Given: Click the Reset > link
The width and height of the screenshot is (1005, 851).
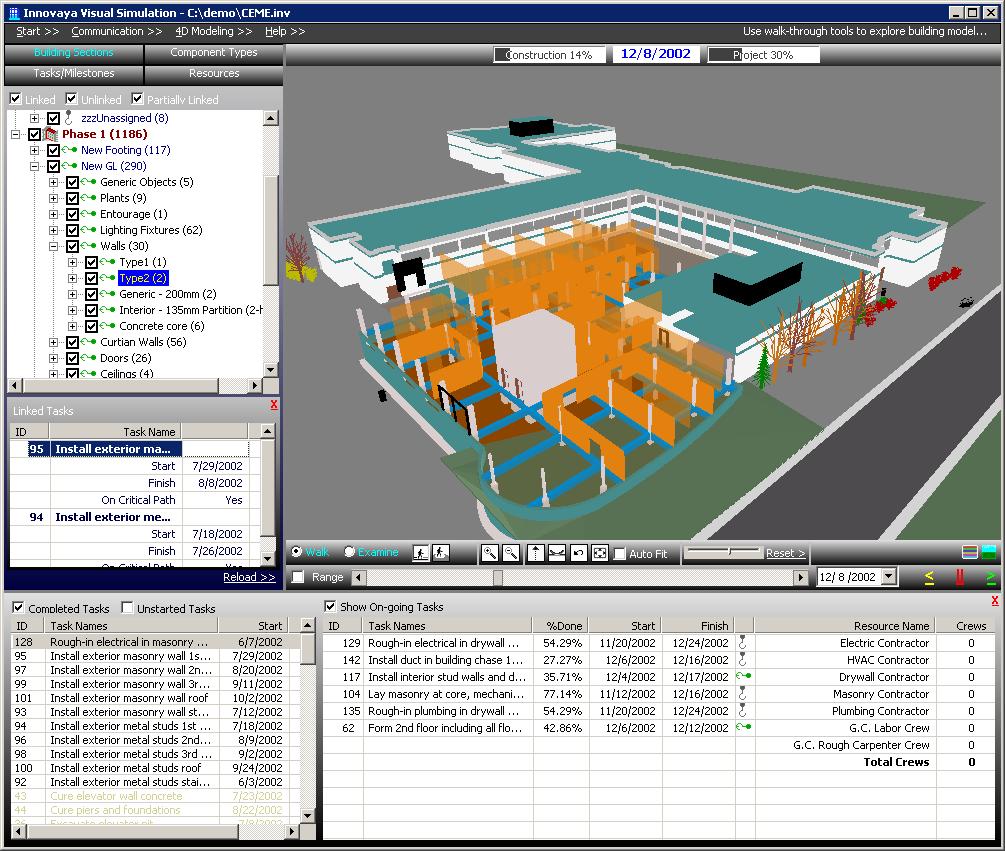Looking at the screenshot, I should (x=786, y=553).
